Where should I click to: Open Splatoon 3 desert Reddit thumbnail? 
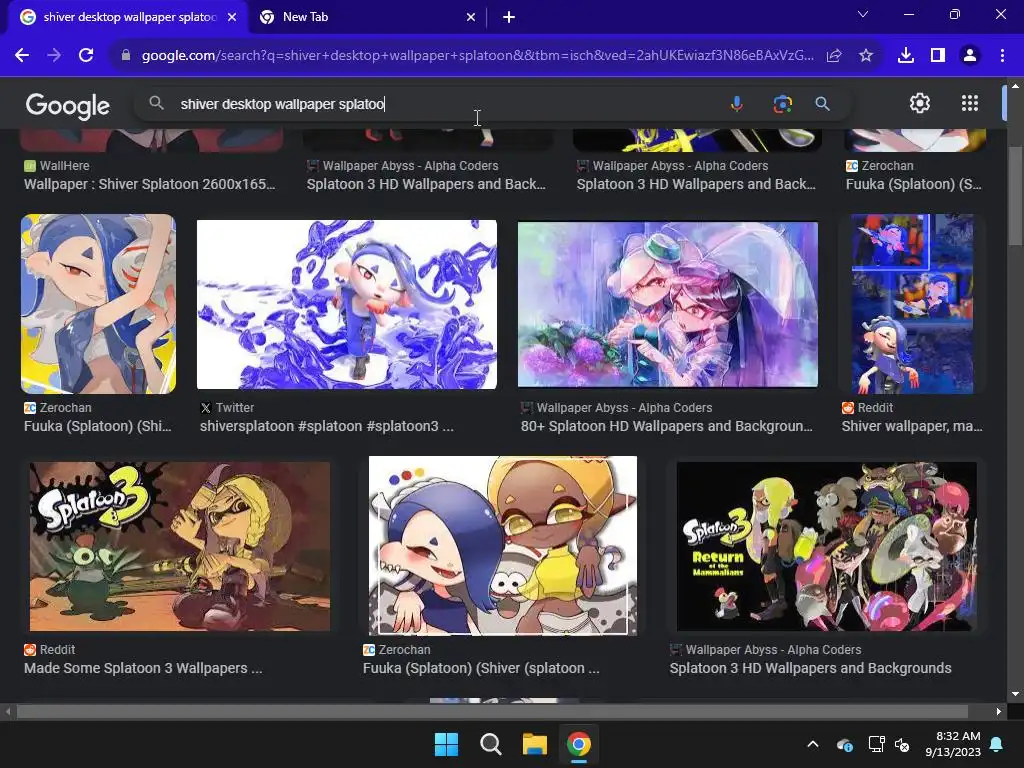180,547
